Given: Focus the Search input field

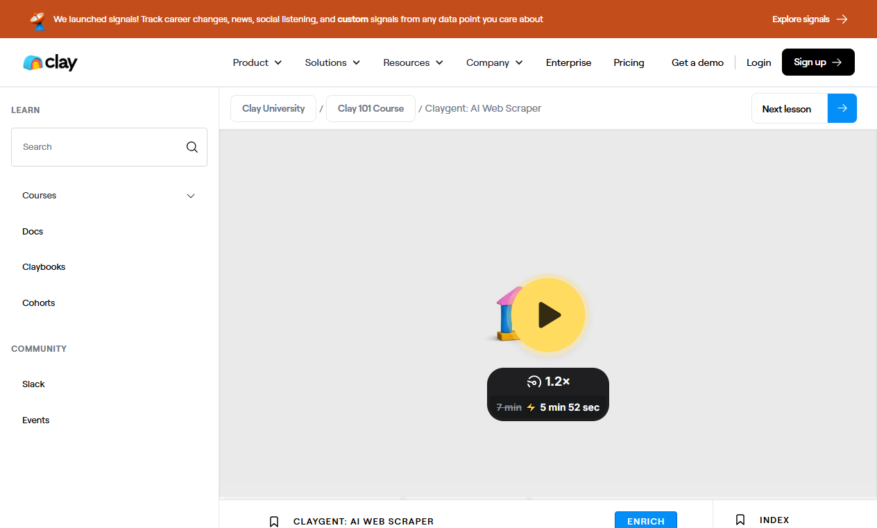Looking at the screenshot, I should (109, 147).
